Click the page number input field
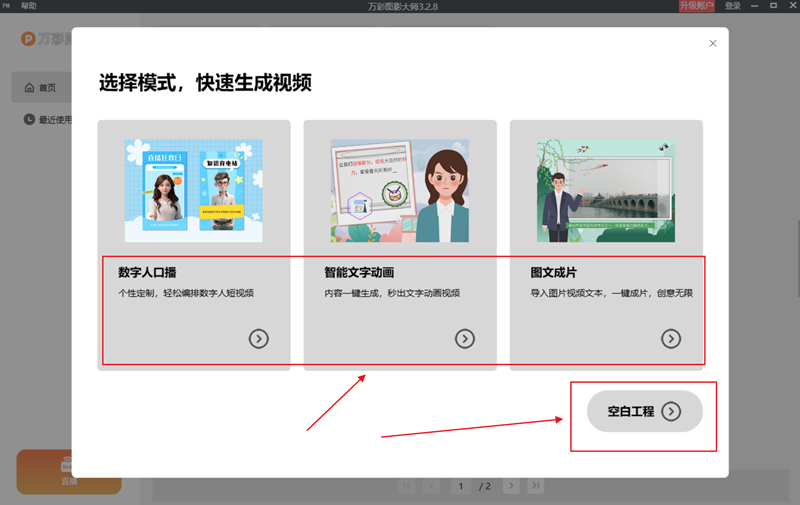 click(x=461, y=486)
